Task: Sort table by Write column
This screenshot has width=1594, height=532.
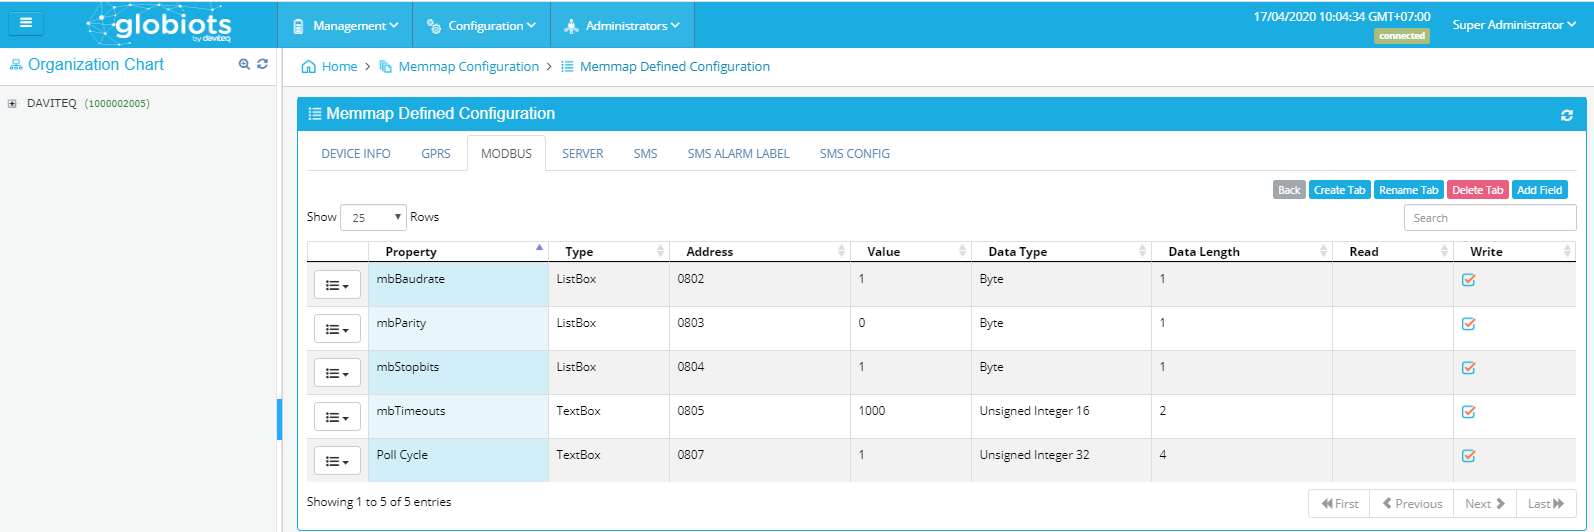Action: click(x=1515, y=252)
